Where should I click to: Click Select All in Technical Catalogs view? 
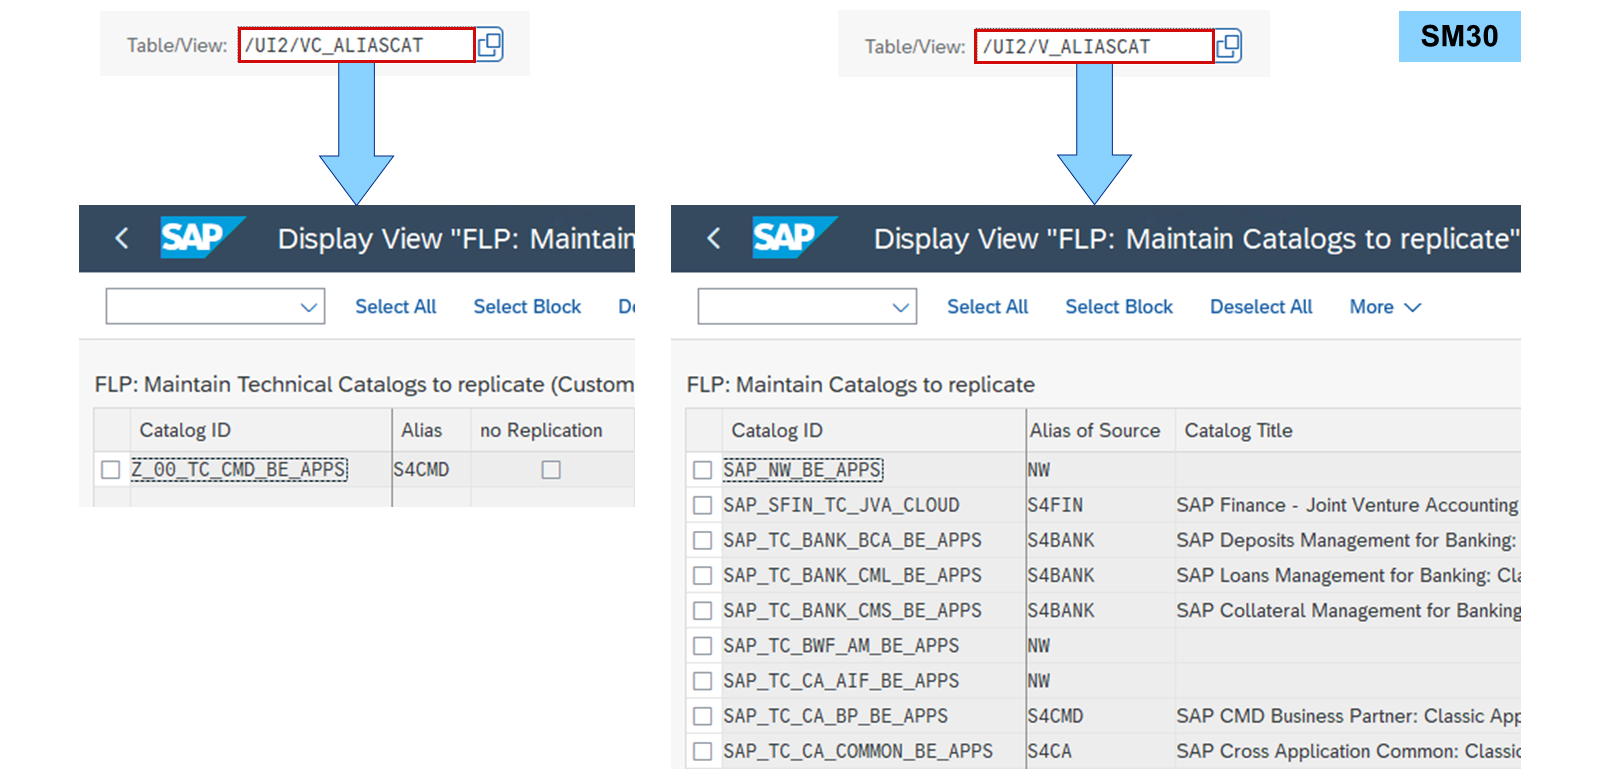396,307
